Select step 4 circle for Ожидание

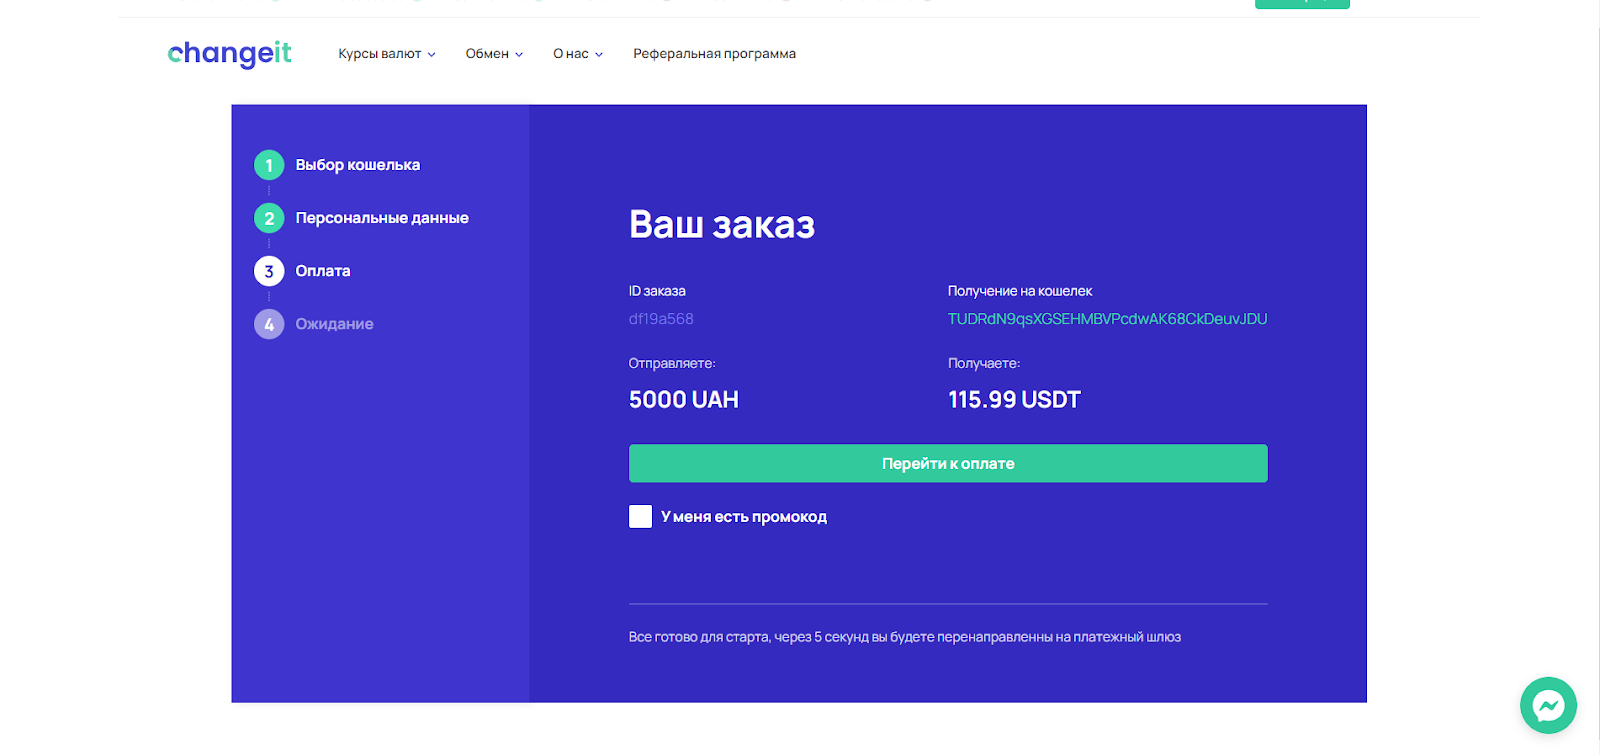(x=269, y=324)
